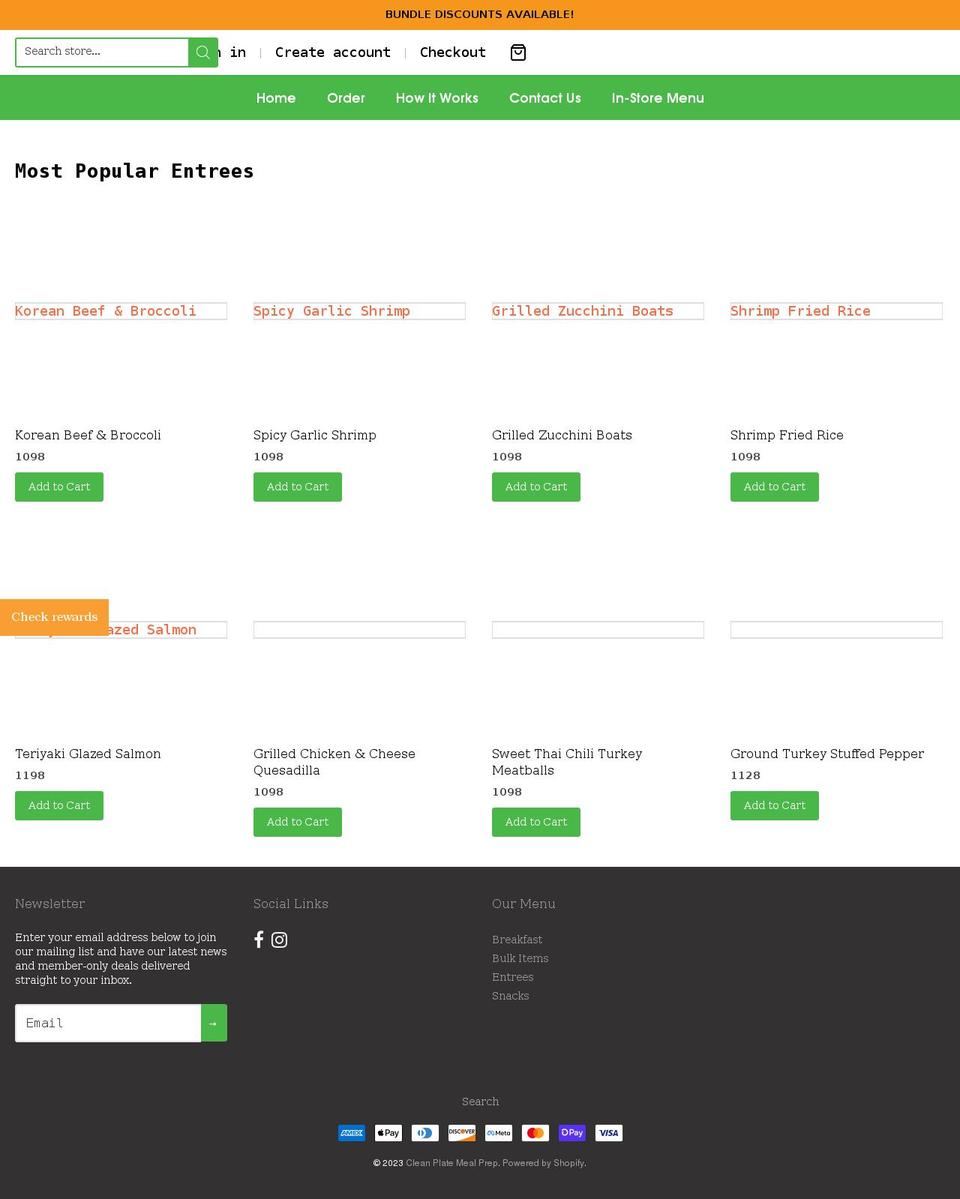Add Grilled Chicken & Cheese Quesadilla to cart
Viewport: 960px width, 1199px height.
298,822
